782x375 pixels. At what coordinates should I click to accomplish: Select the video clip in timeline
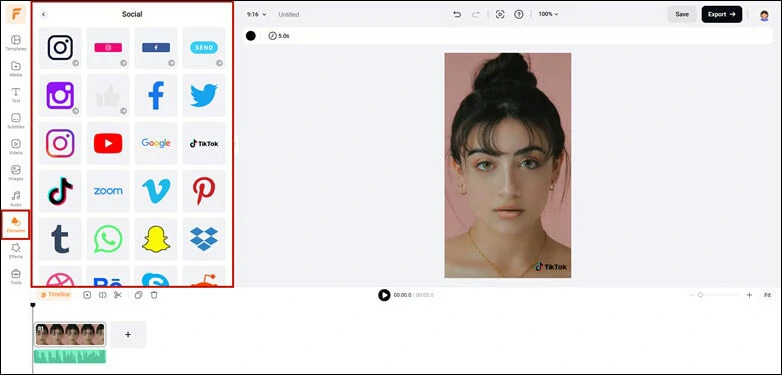point(70,334)
